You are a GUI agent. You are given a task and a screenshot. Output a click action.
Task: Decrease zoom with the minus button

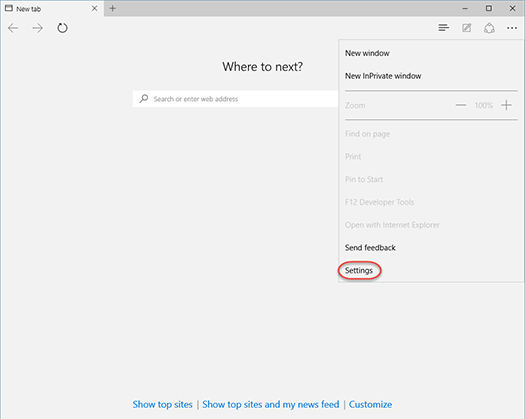[461, 105]
